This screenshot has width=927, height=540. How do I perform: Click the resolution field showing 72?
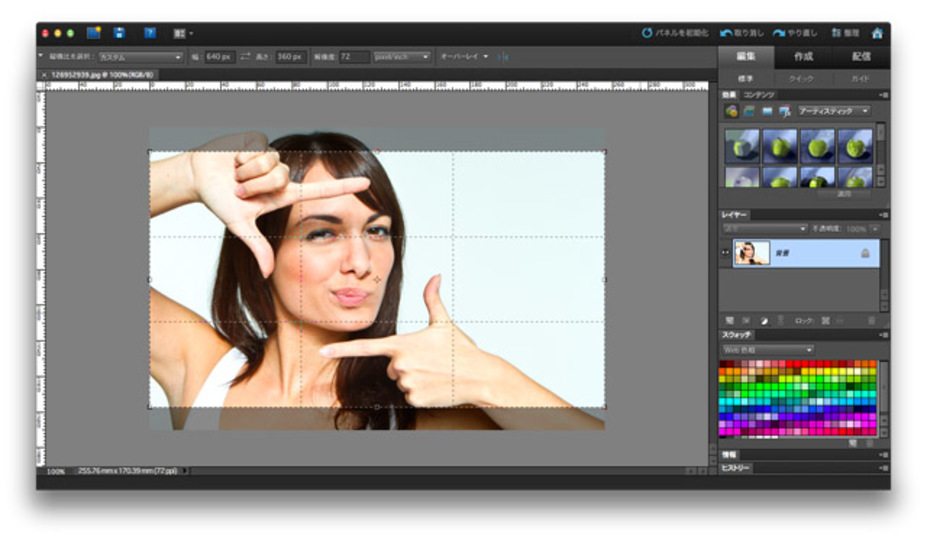354,57
